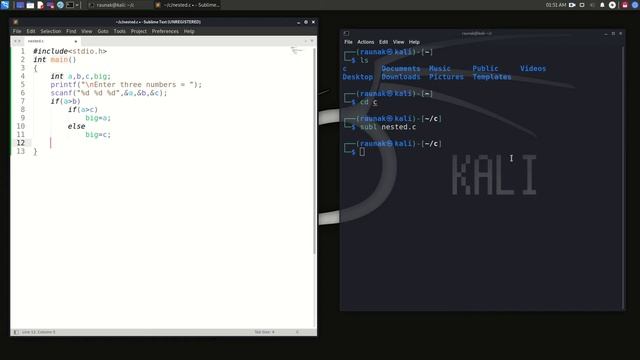This screenshot has height=360, width=640.
Task: Open the Goto menu in Sublime Text
Action: pyautogui.click(x=103, y=31)
